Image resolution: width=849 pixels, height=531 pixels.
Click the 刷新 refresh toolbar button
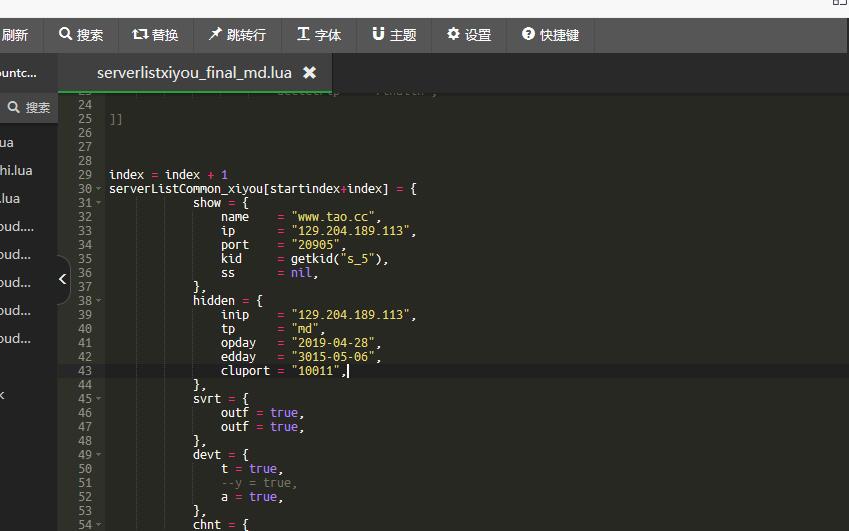[x=15, y=35]
